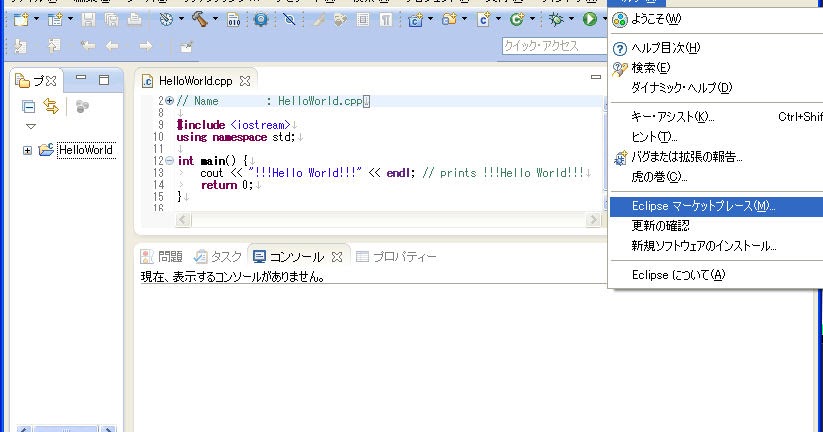The width and height of the screenshot is (823, 432).
Task: Click the green Run icon
Action: (589, 20)
